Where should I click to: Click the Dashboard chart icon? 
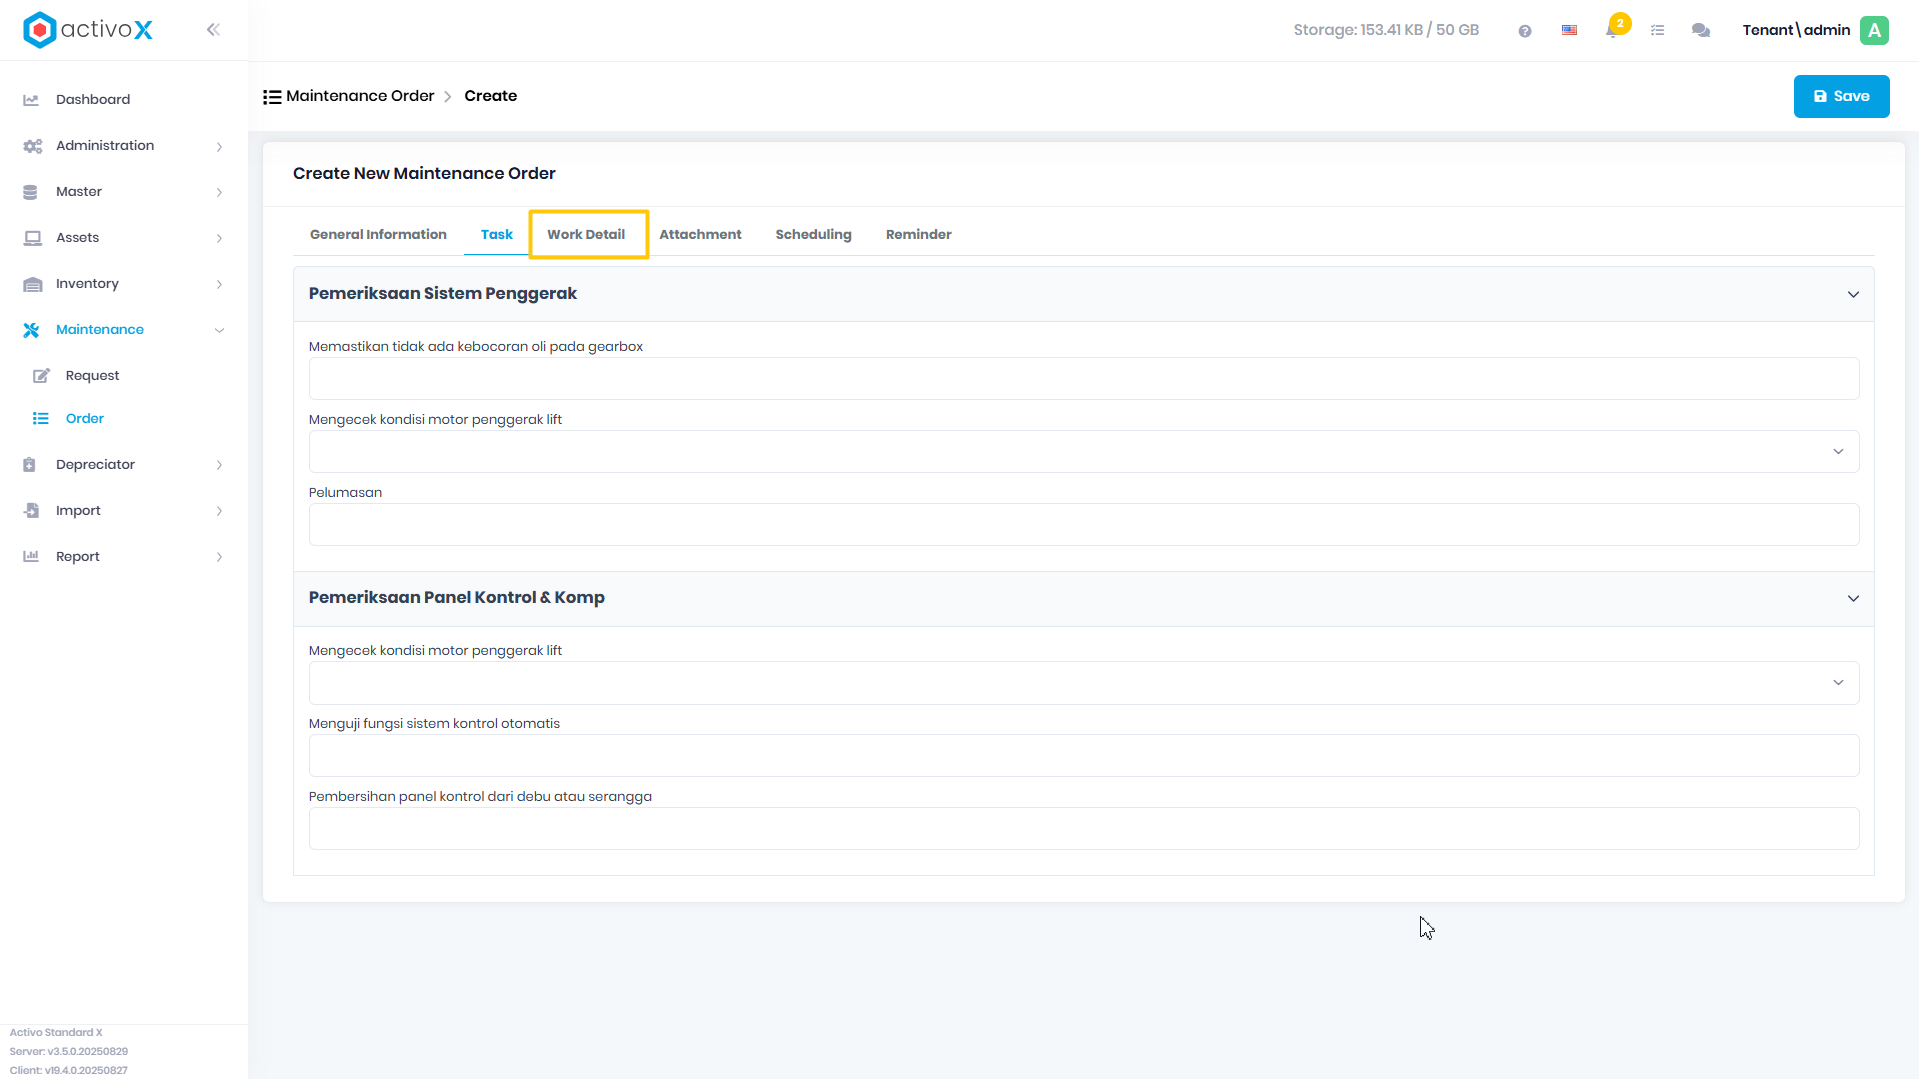click(x=31, y=100)
